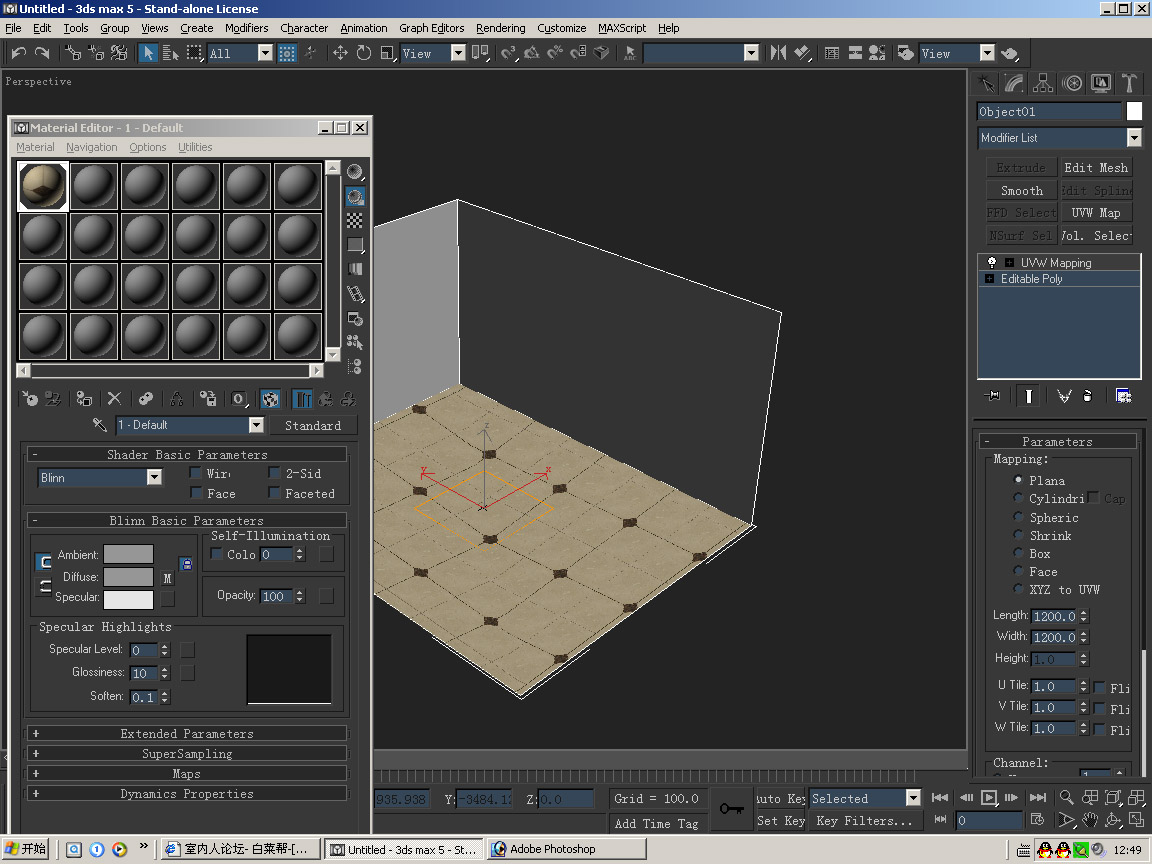Screen dimensions: 1152x864
Task: Activate the Pan hand viewport tool
Action: (1090, 820)
